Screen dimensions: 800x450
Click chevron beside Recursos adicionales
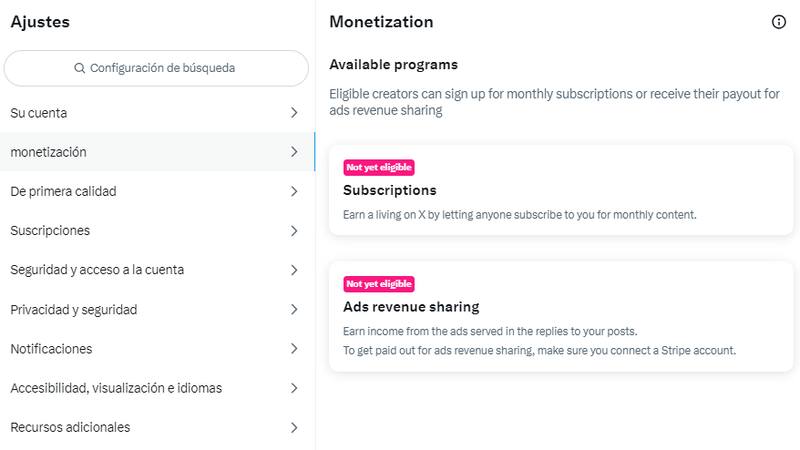click(294, 427)
